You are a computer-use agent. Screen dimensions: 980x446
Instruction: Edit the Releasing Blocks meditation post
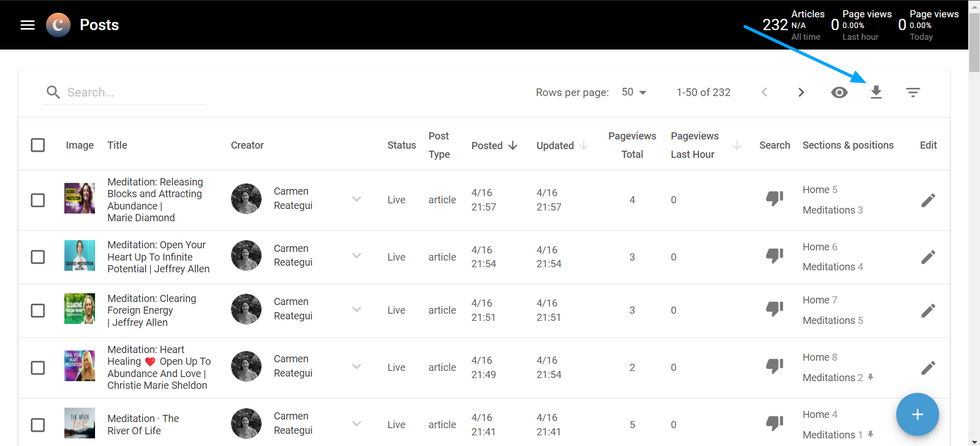[928, 200]
